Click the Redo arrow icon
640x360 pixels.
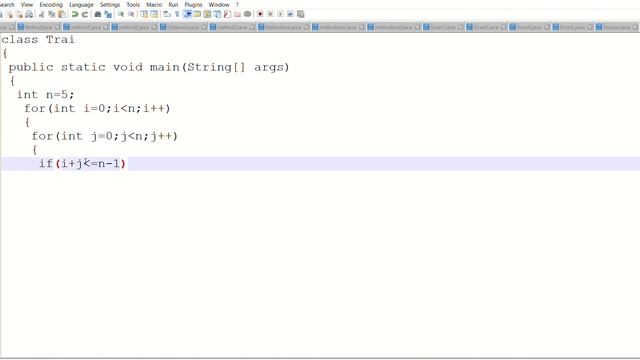(x=85, y=14)
